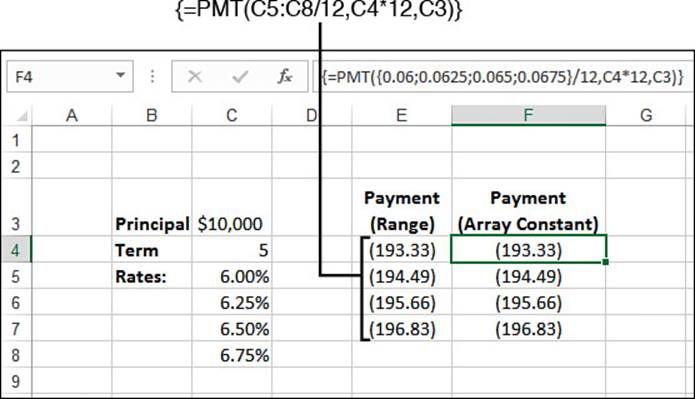Click the '6.75%' rate cell
Screen dimensions: 695x399
[232, 355]
